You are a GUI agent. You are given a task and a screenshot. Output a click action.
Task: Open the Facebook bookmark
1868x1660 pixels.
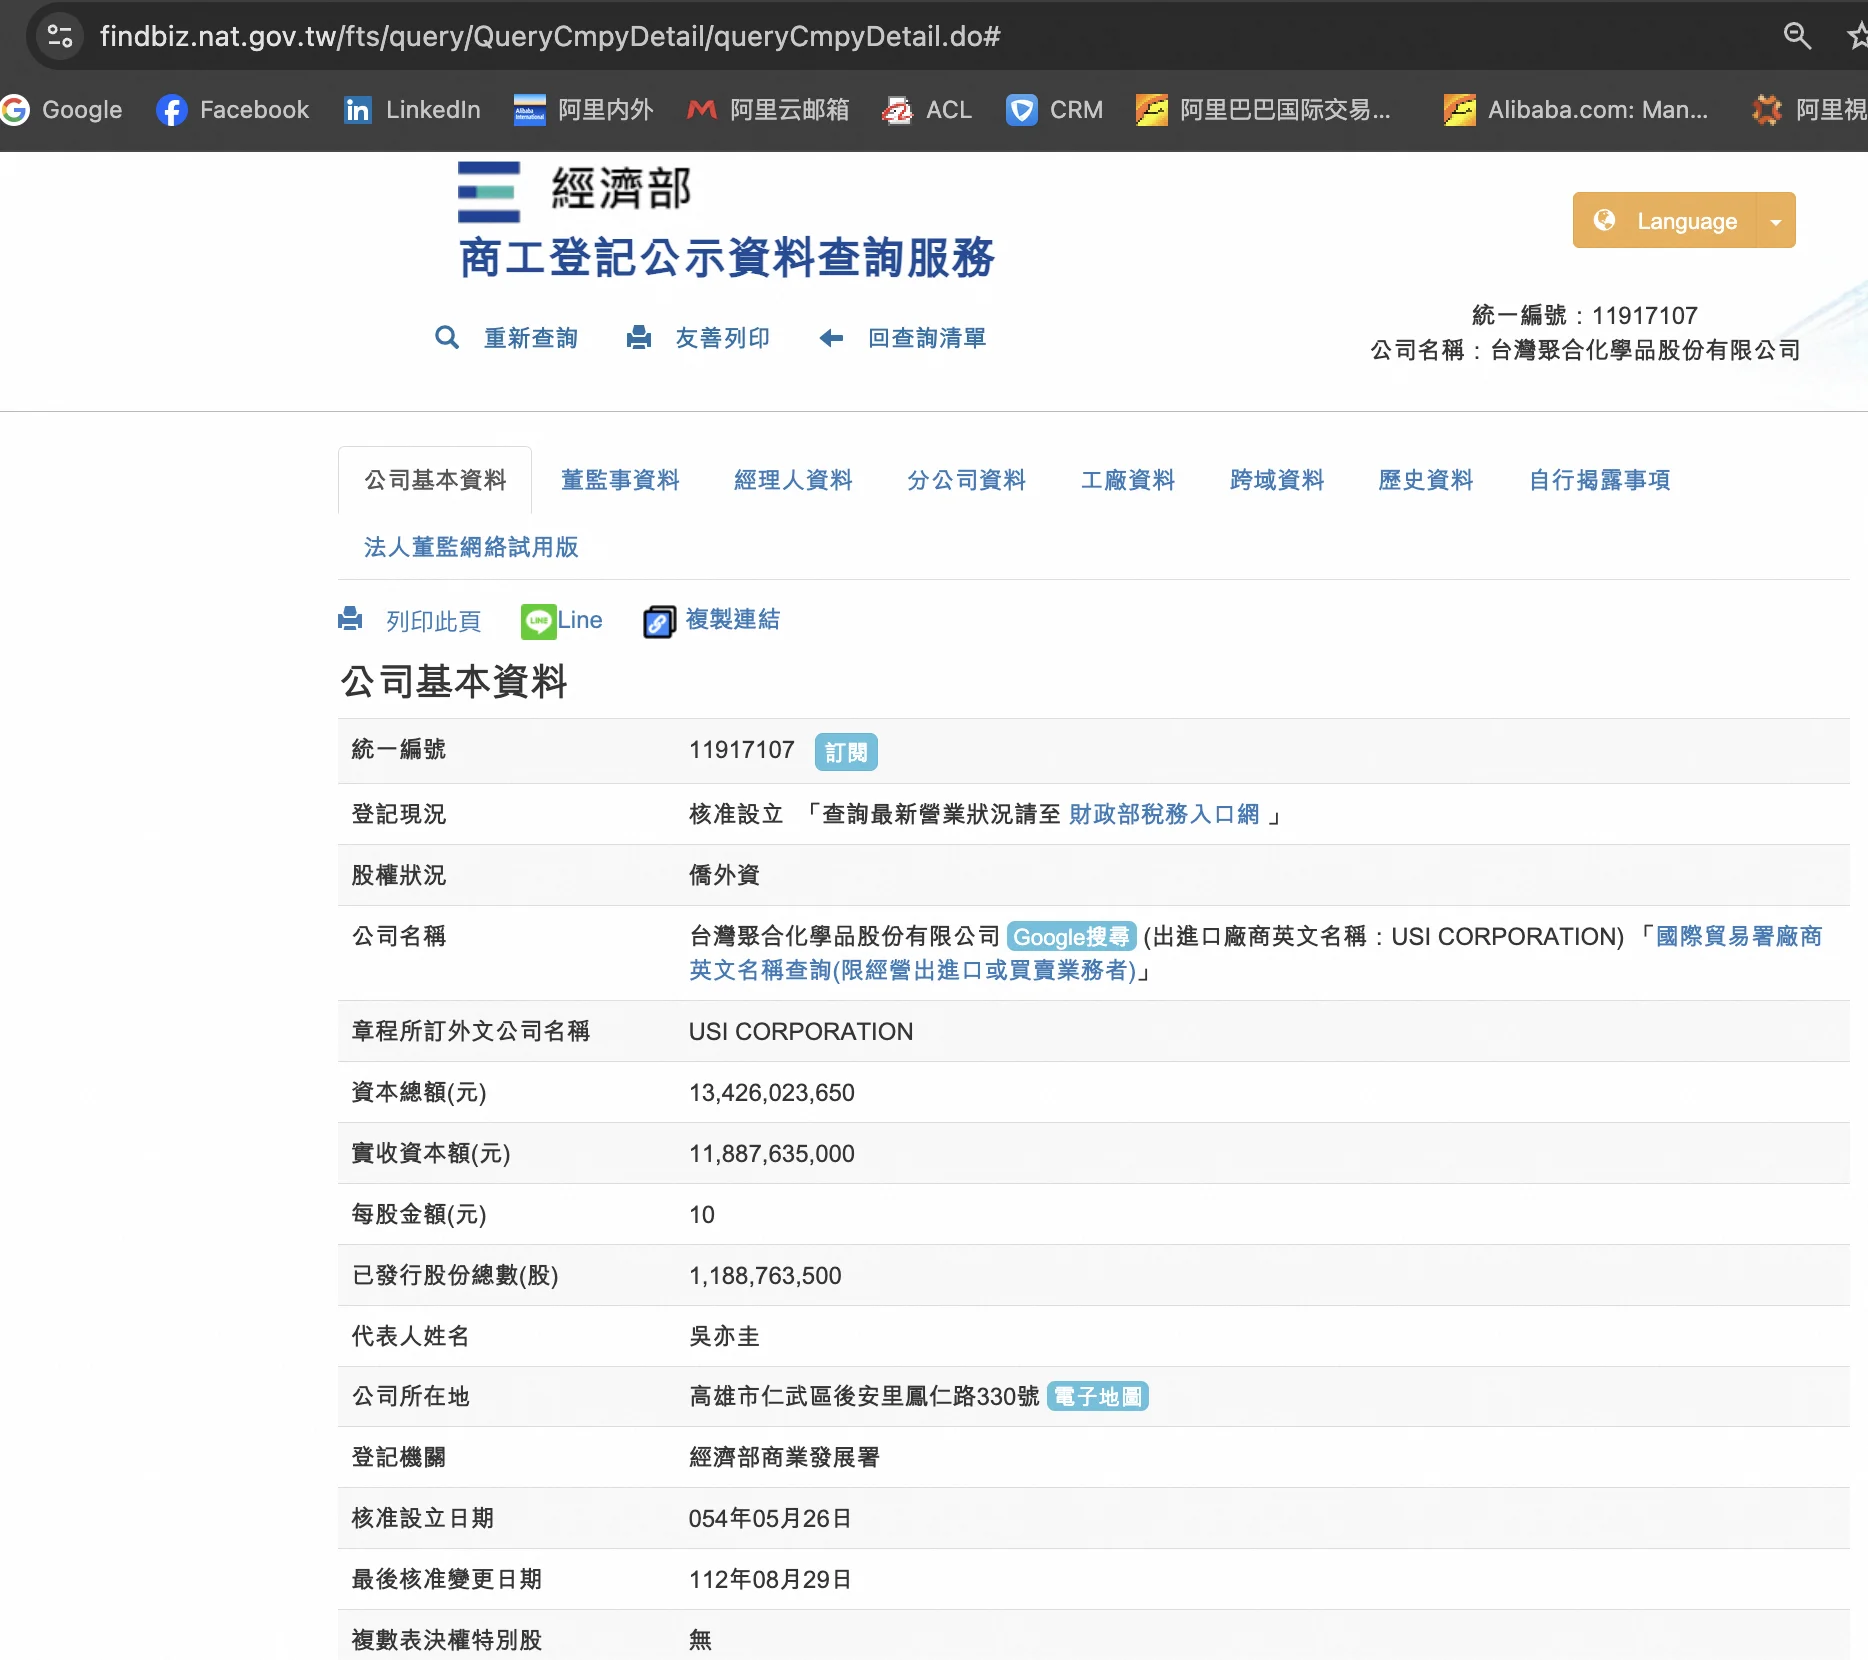click(233, 110)
